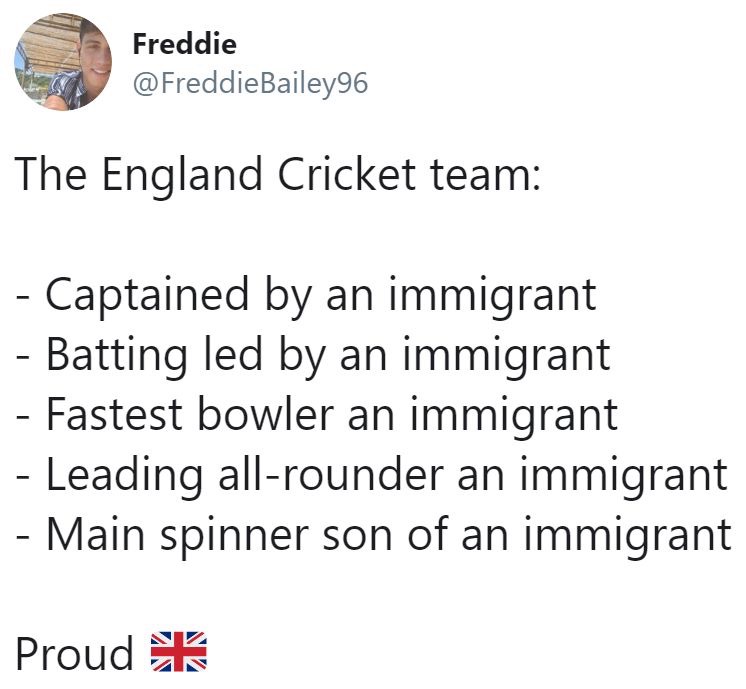Click the word "Main"
746x689 pixels.
tap(92, 534)
